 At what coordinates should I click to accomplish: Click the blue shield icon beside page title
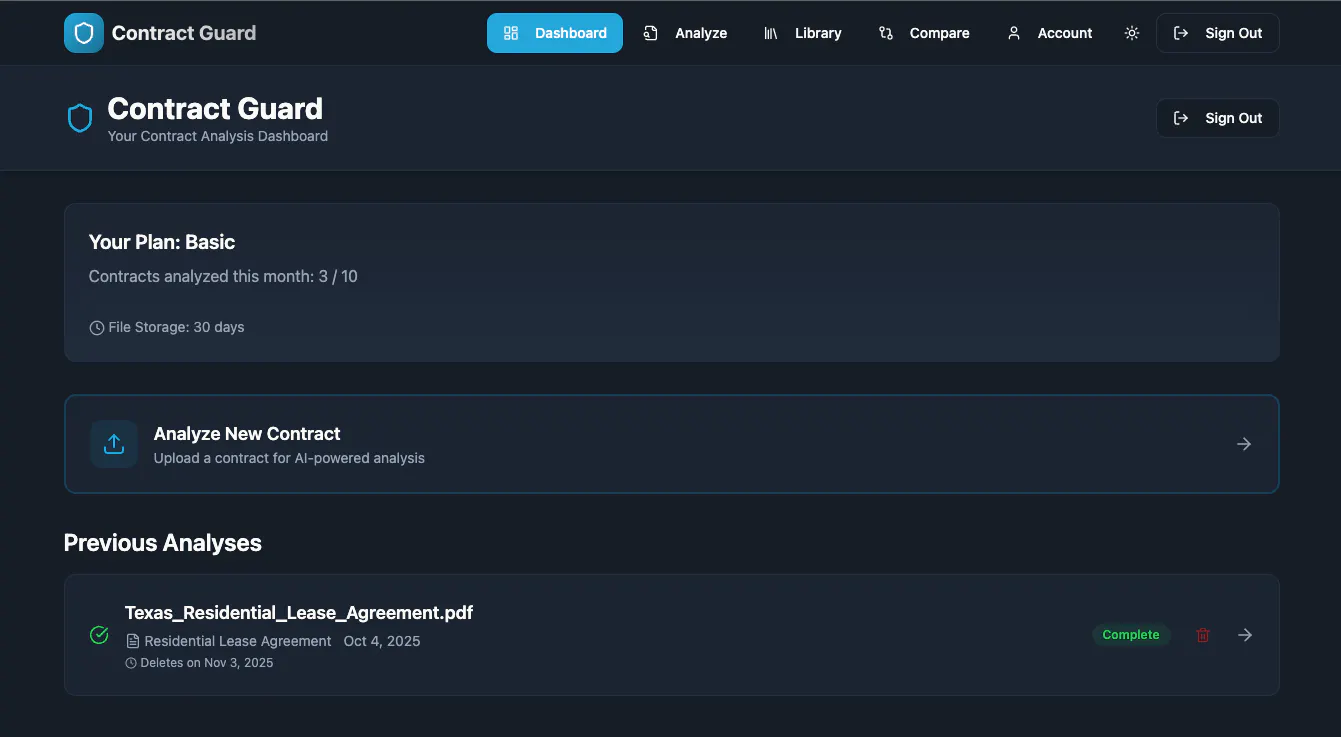pos(80,118)
